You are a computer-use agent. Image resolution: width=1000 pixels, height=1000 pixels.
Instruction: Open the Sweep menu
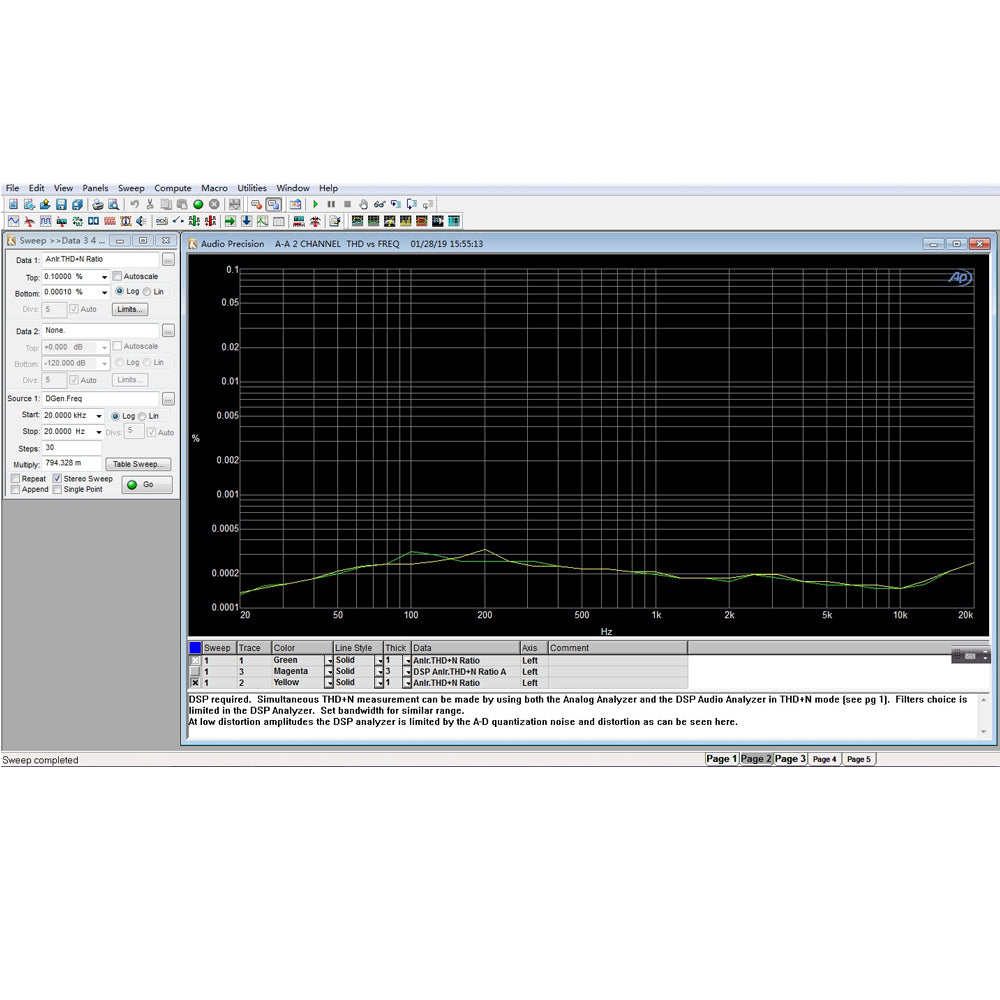tap(131, 188)
